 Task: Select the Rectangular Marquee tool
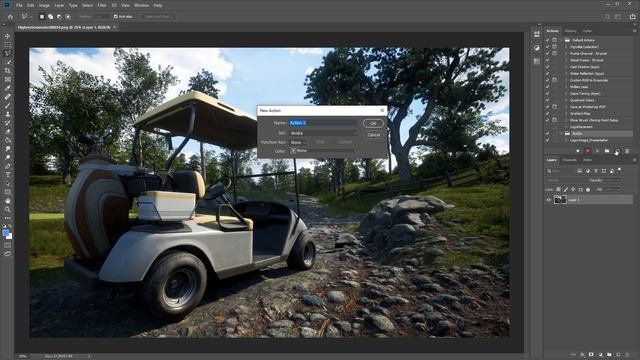7,44
